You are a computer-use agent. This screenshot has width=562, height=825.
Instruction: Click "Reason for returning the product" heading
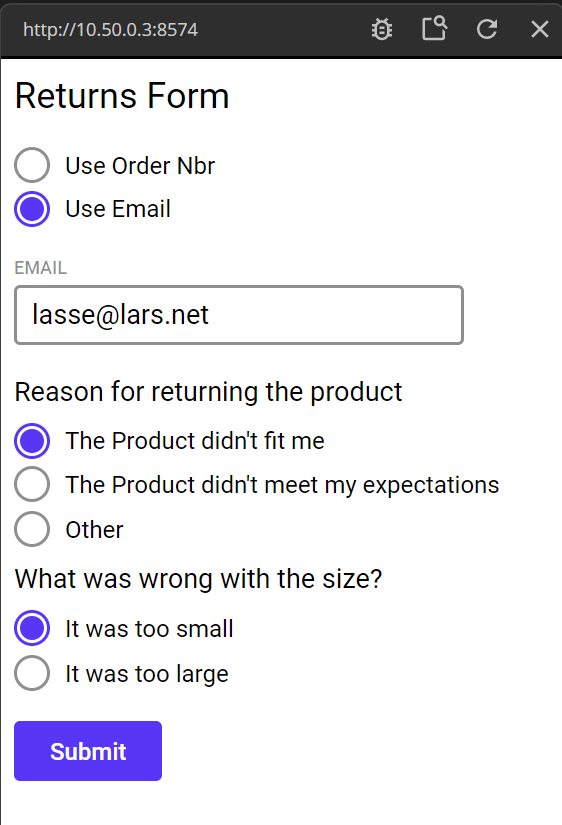208,392
